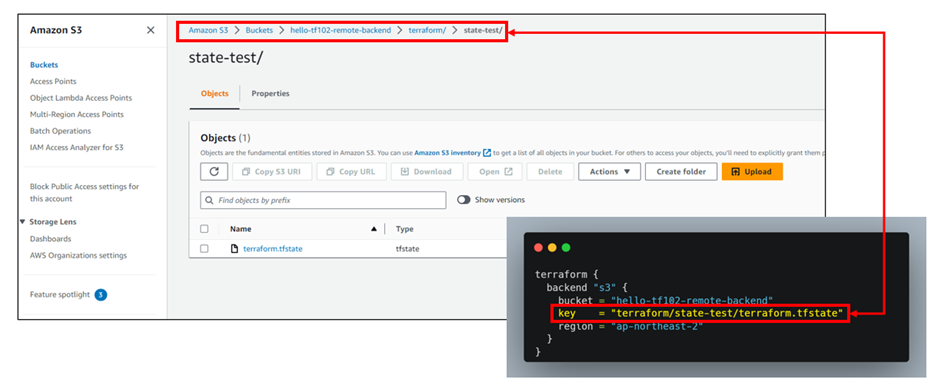Click the Copy URL button

click(x=351, y=172)
